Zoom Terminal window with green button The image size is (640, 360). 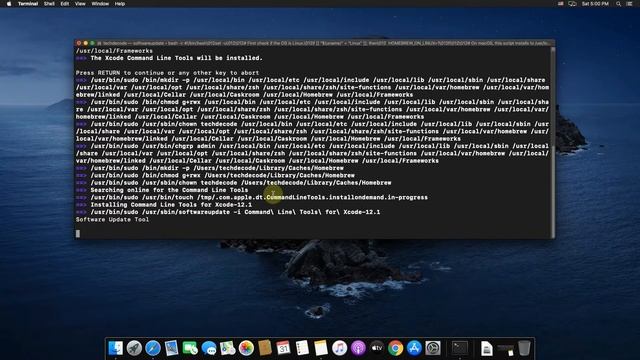point(92,43)
